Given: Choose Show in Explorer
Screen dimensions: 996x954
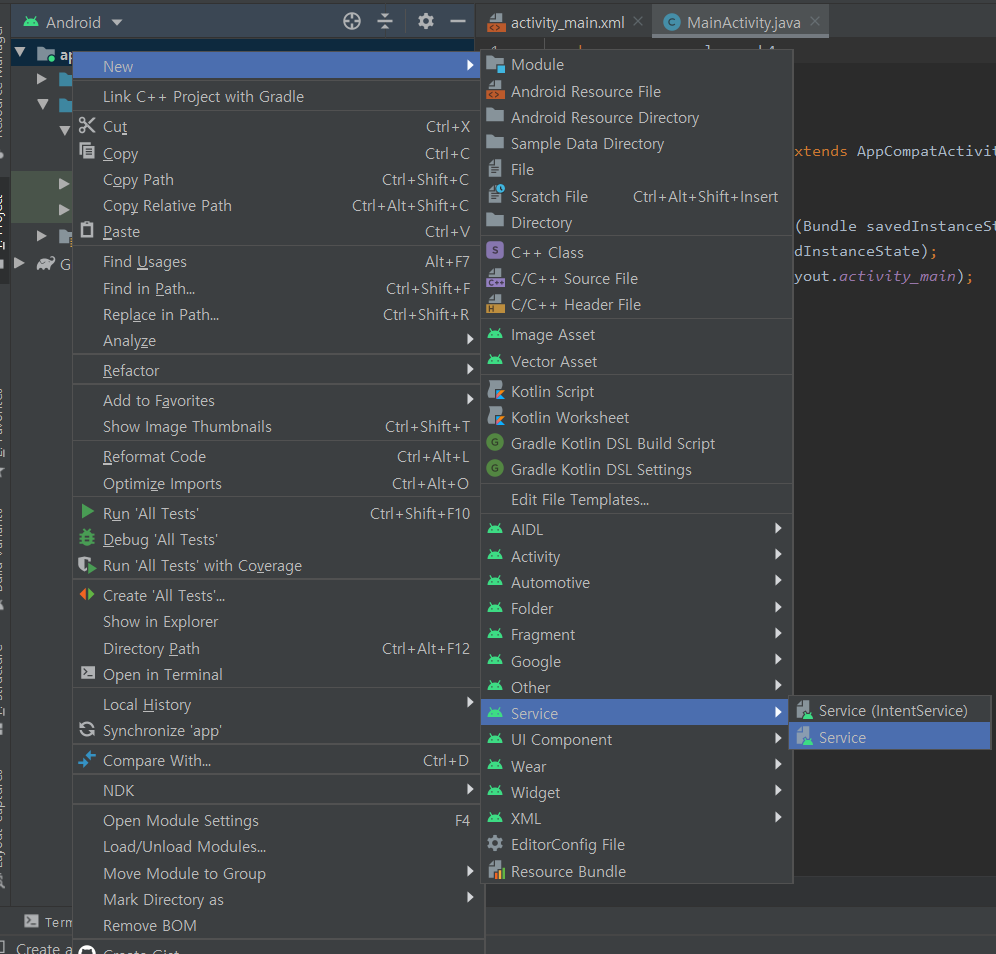Looking at the screenshot, I should click(x=276, y=622).
